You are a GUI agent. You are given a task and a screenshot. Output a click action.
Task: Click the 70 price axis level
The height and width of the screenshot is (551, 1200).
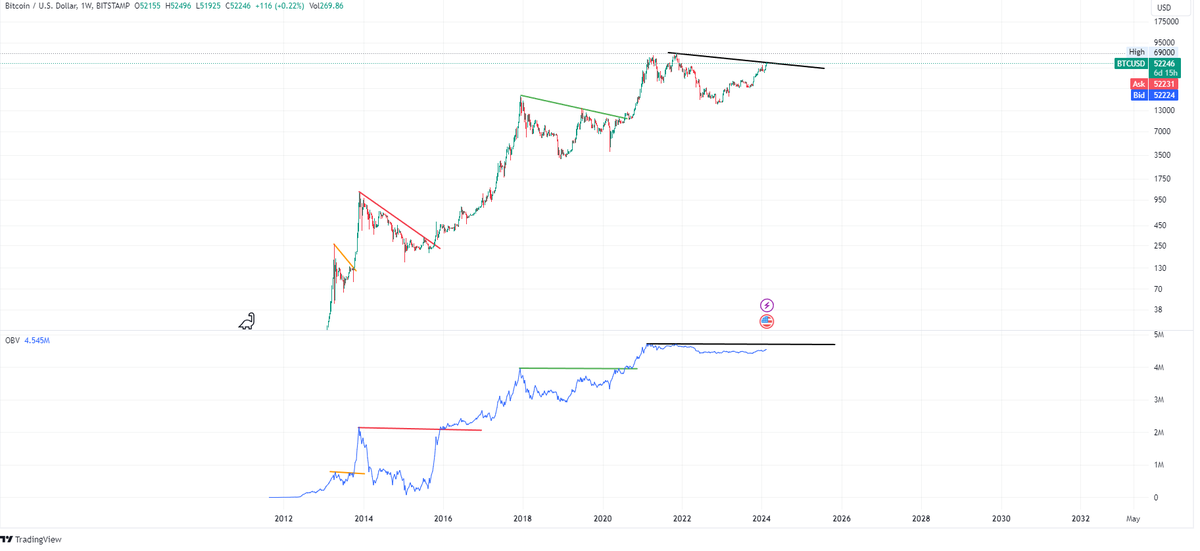coord(1158,289)
